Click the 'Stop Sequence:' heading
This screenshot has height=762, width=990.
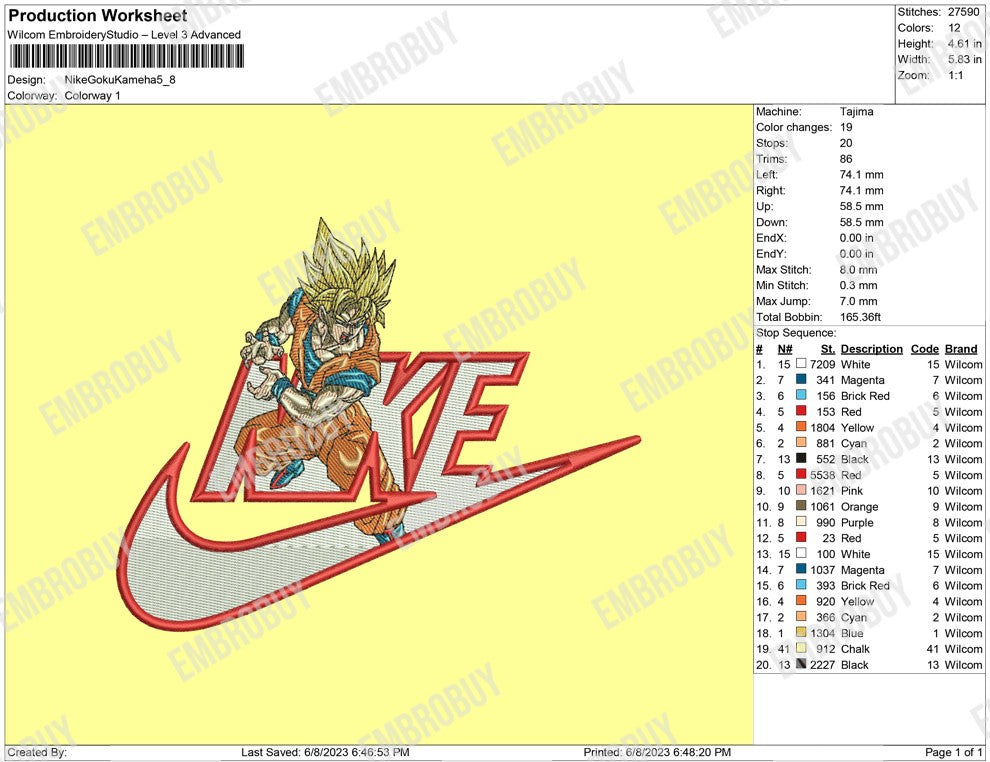coord(796,333)
